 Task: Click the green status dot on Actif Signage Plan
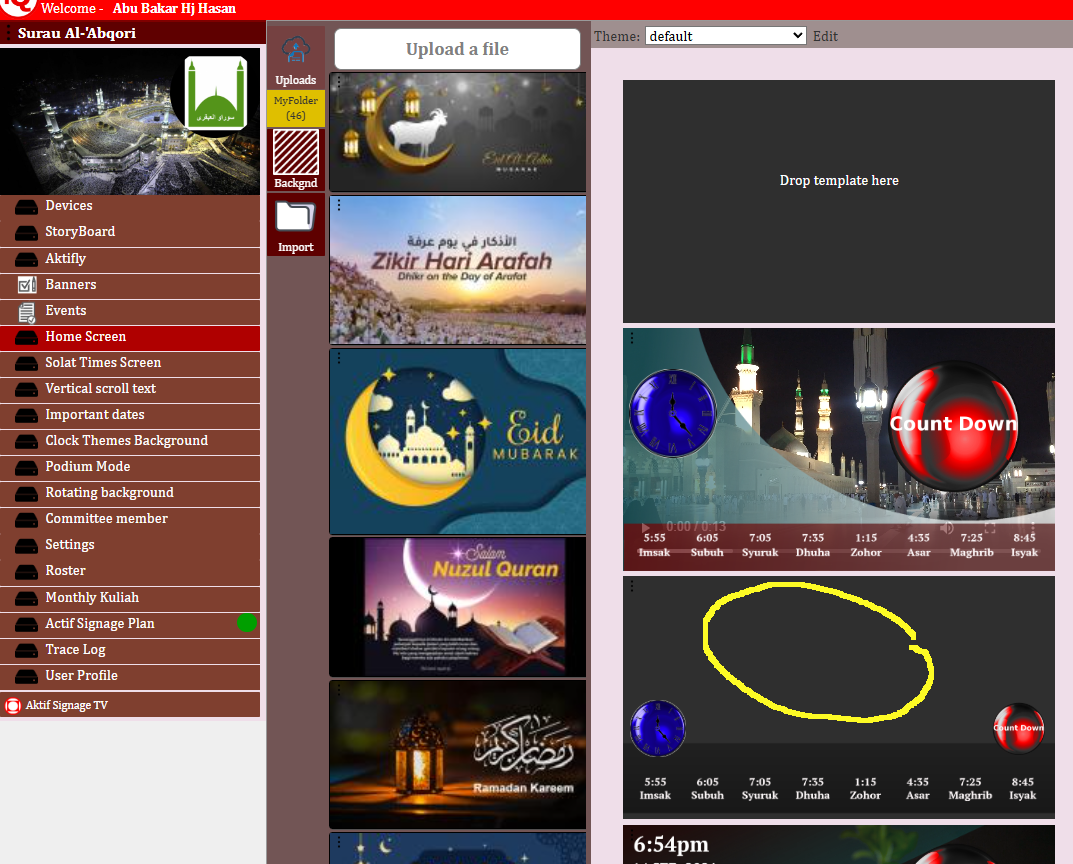point(246,623)
